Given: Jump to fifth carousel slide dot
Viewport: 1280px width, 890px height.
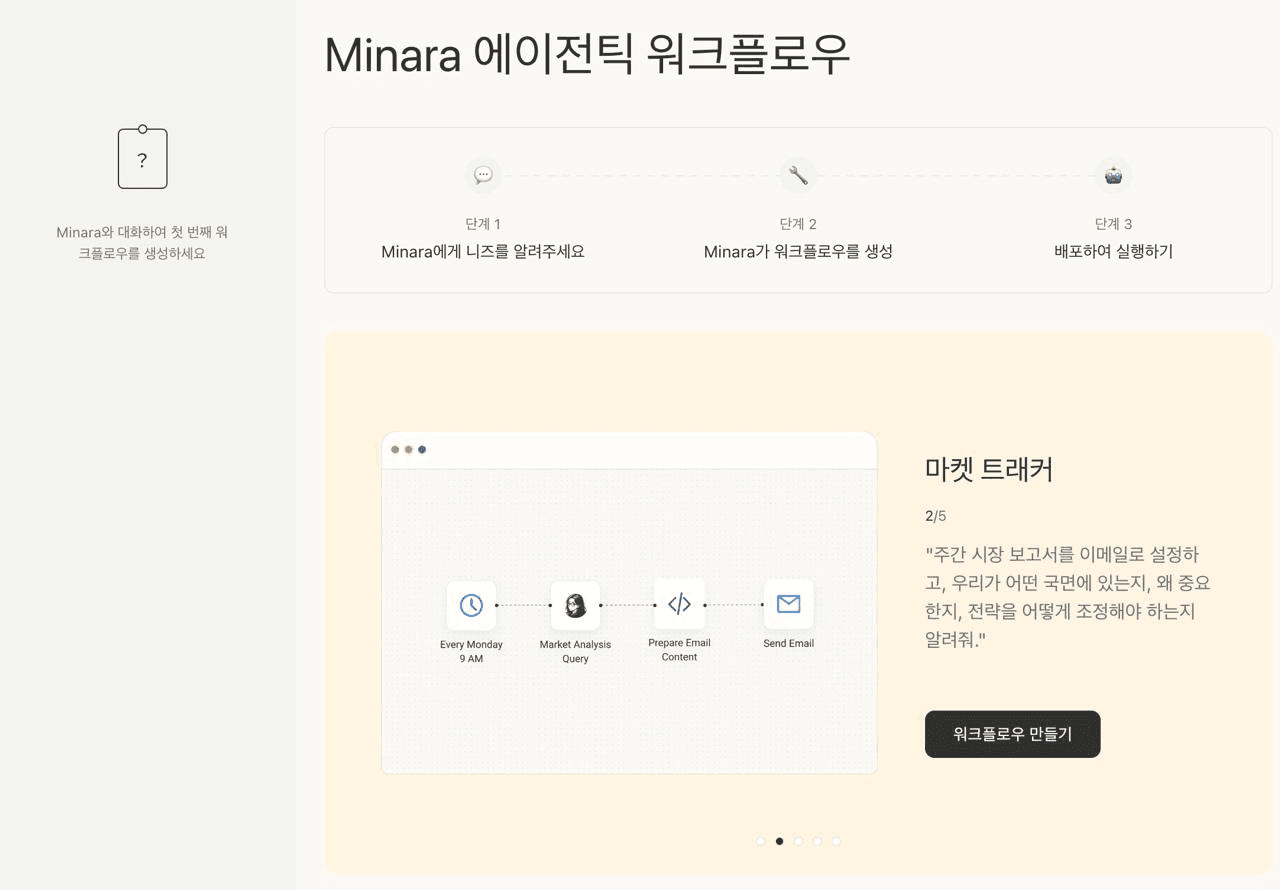Looking at the screenshot, I should point(836,841).
